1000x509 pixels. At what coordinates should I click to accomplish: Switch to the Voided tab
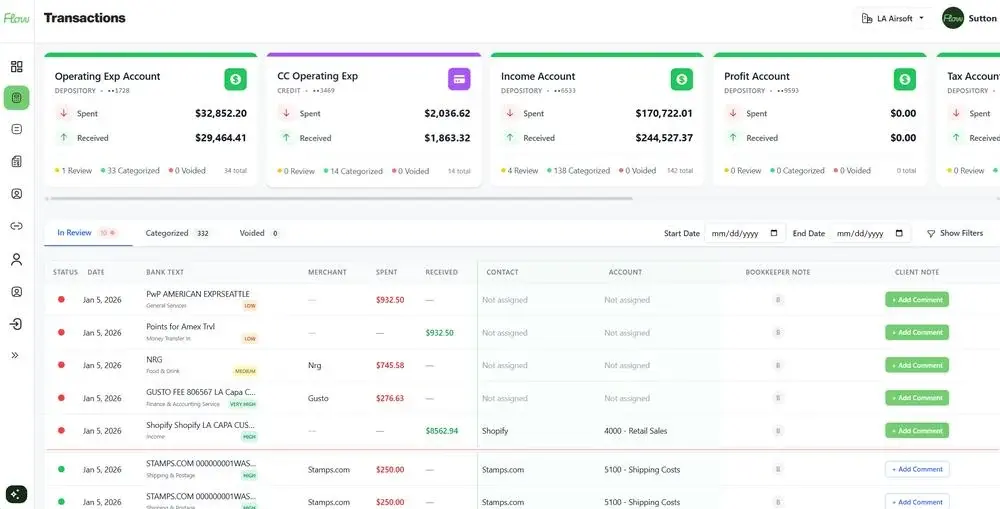pyautogui.click(x=259, y=233)
